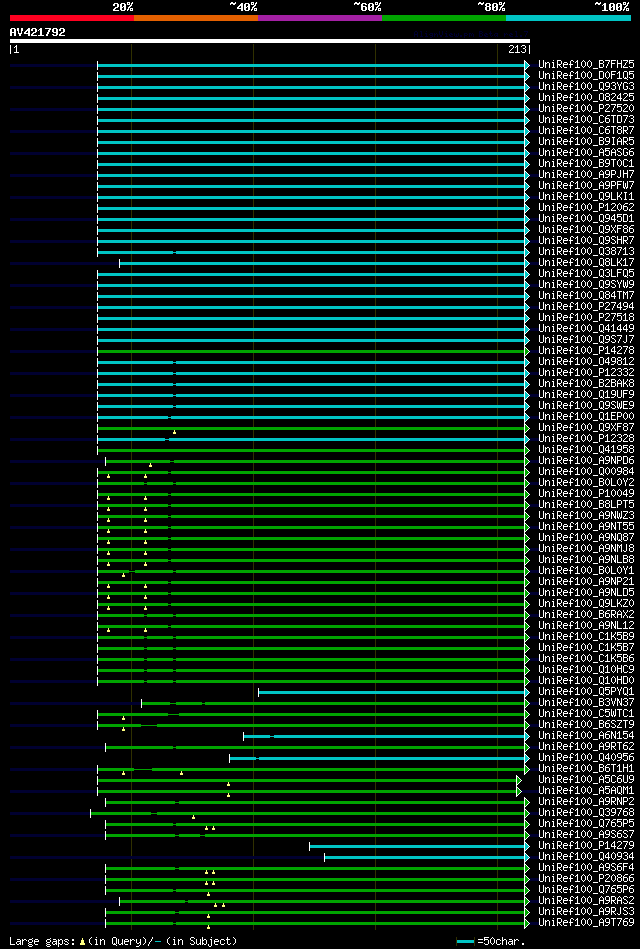Image resolution: width=640 pixels, height=949 pixels.
Task: Pick the UniRef100_Q1EP00 entry
Action: (x=586, y=416)
